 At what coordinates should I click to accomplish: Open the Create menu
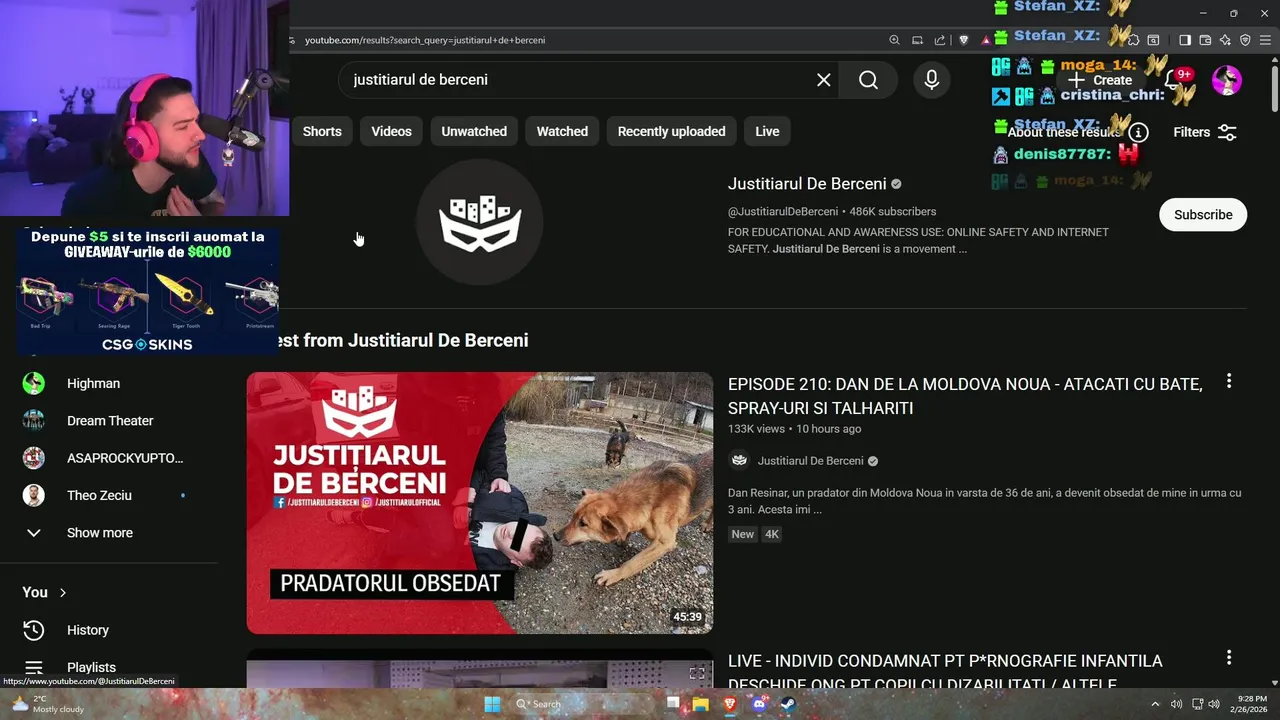[1100, 80]
